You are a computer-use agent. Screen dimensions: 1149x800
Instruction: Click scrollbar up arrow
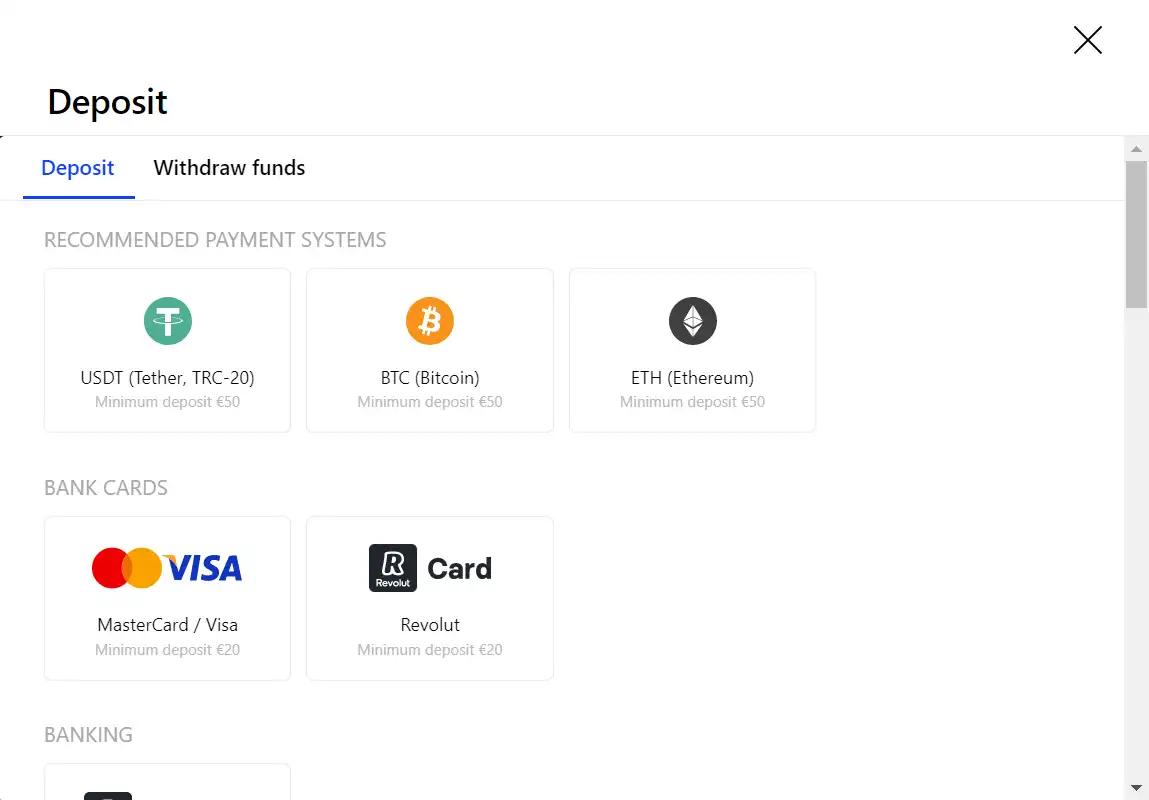[x=1136, y=149]
